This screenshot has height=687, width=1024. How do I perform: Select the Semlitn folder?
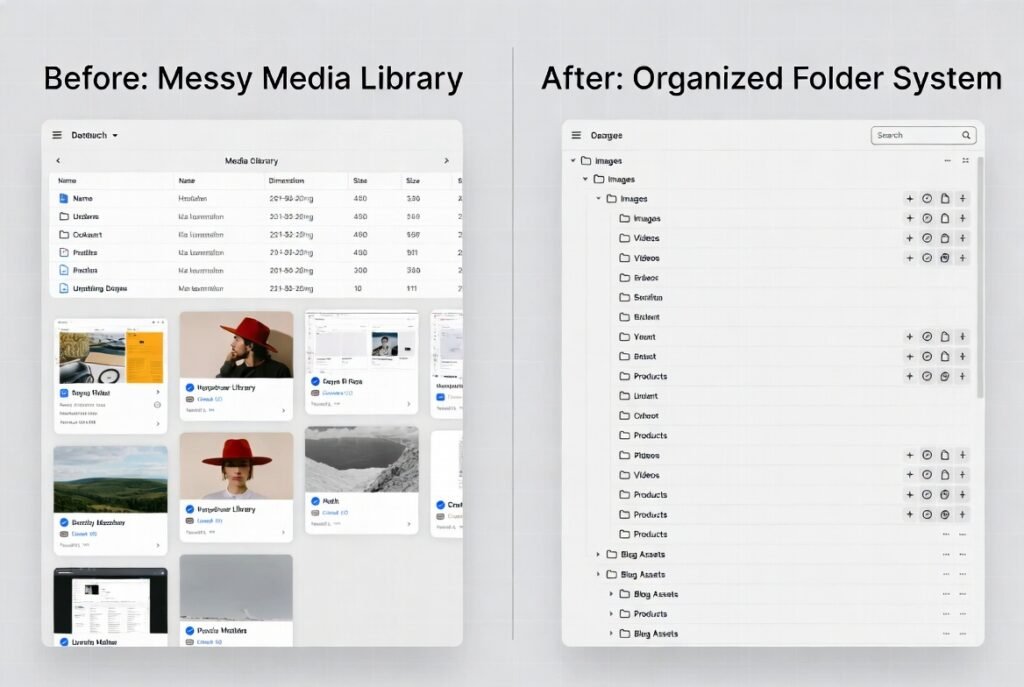(641, 297)
